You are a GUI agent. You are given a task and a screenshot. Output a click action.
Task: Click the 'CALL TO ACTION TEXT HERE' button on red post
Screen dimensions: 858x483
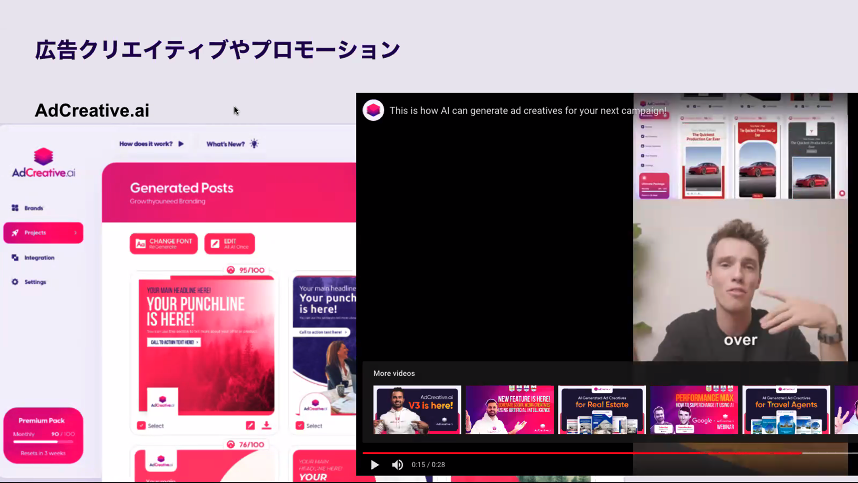click(x=173, y=342)
